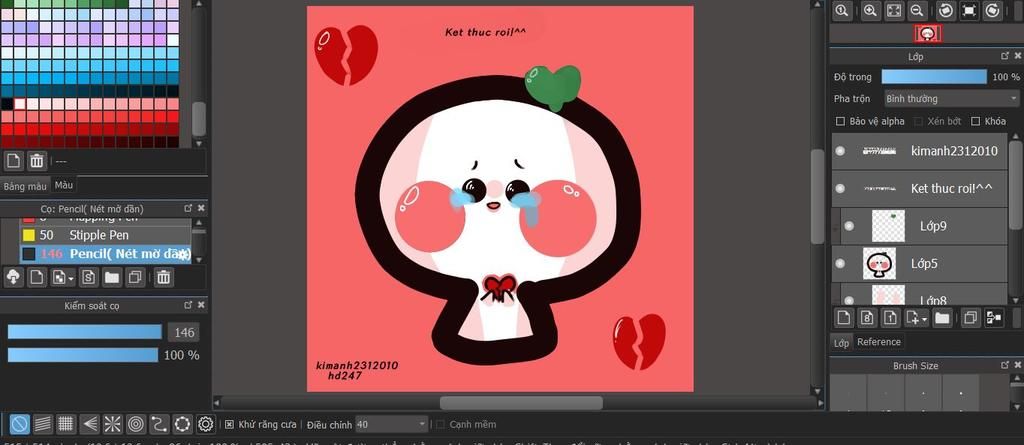Image resolution: width=1024 pixels, height=445 pixels.
Task: Add a script brush
Action: (89, 277)
